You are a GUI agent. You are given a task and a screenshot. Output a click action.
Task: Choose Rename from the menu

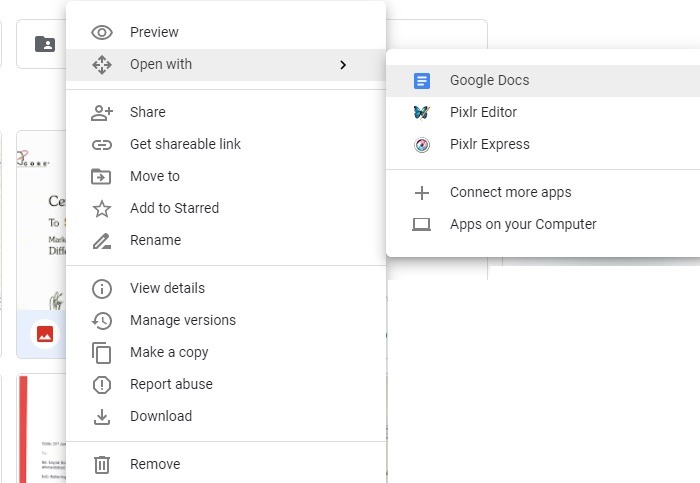(x=226, y=241)
